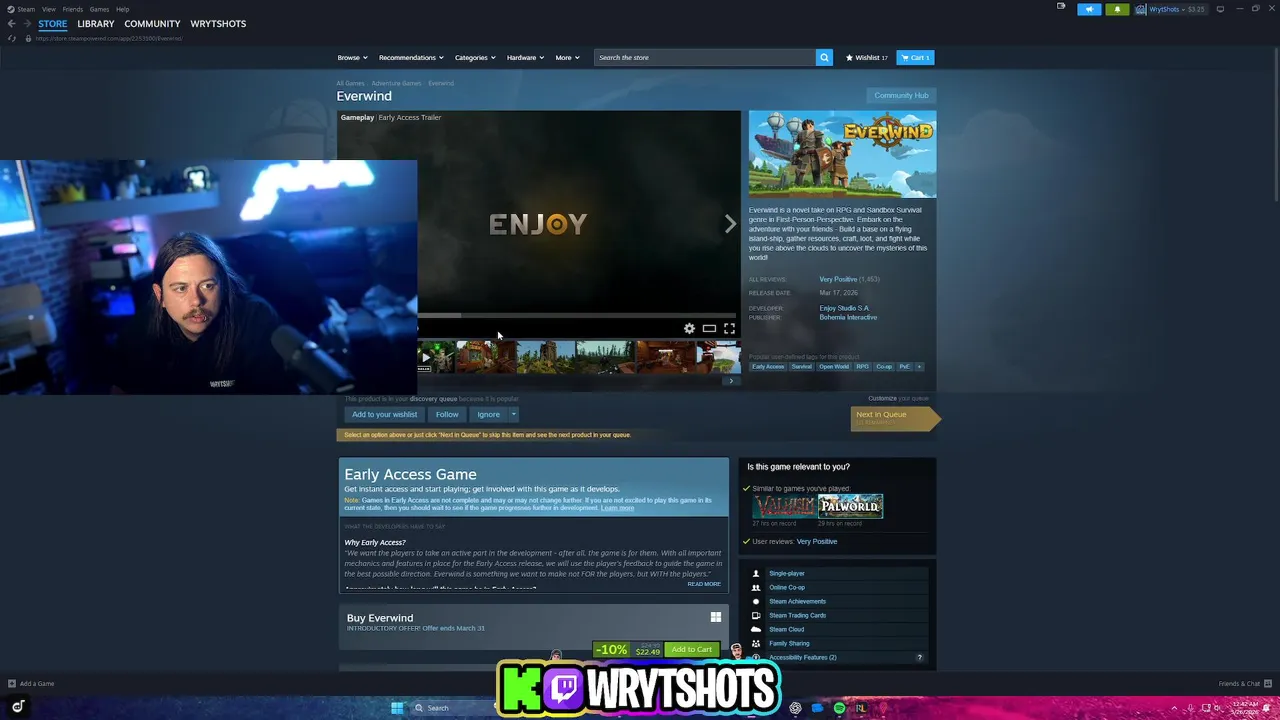1280x720 pixels.
Task: Click the Ignore button
Action: [x=488, y=414]
